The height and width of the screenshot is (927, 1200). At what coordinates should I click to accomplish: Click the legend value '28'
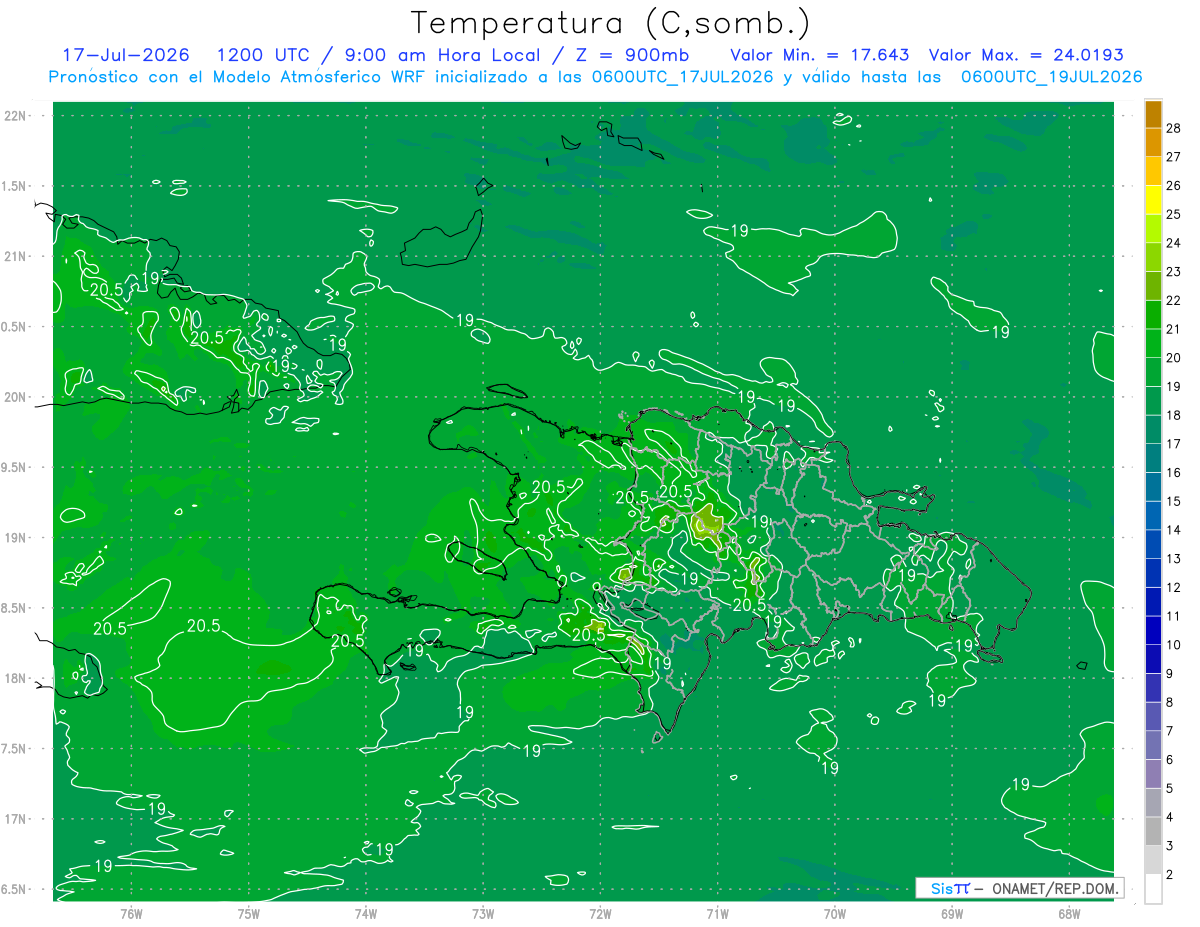(x=1174, y=128)
